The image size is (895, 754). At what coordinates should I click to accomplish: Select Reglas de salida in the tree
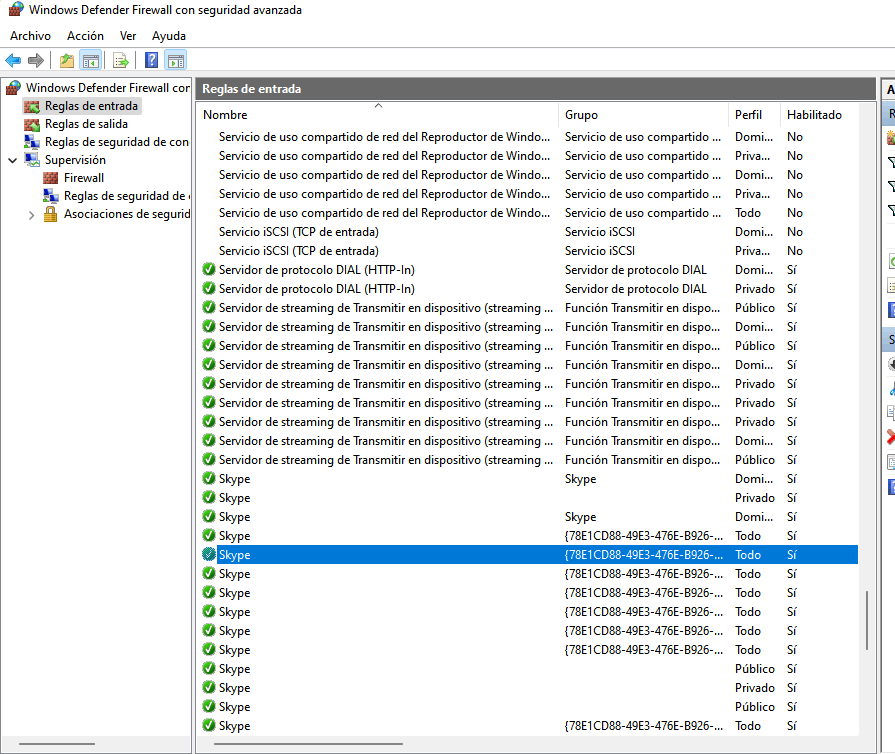86,124
